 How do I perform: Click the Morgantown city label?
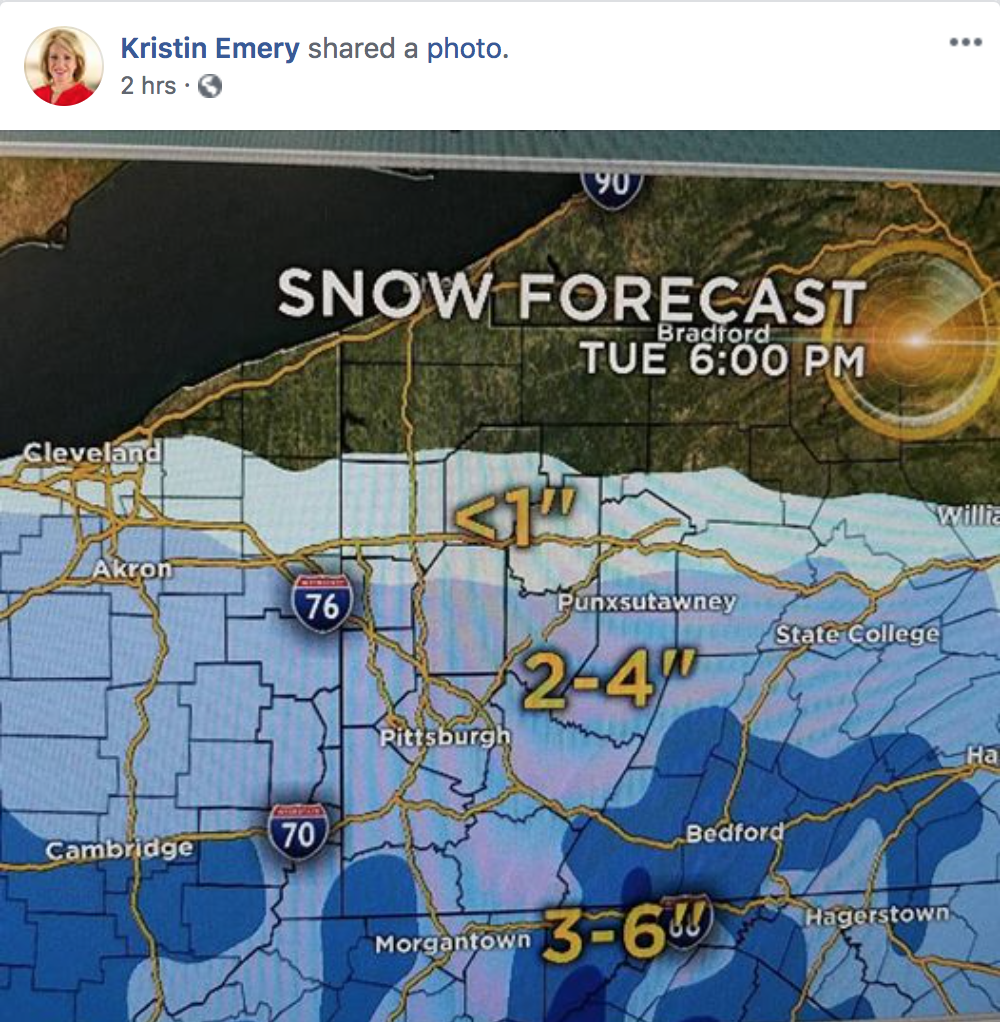(453, 942)
